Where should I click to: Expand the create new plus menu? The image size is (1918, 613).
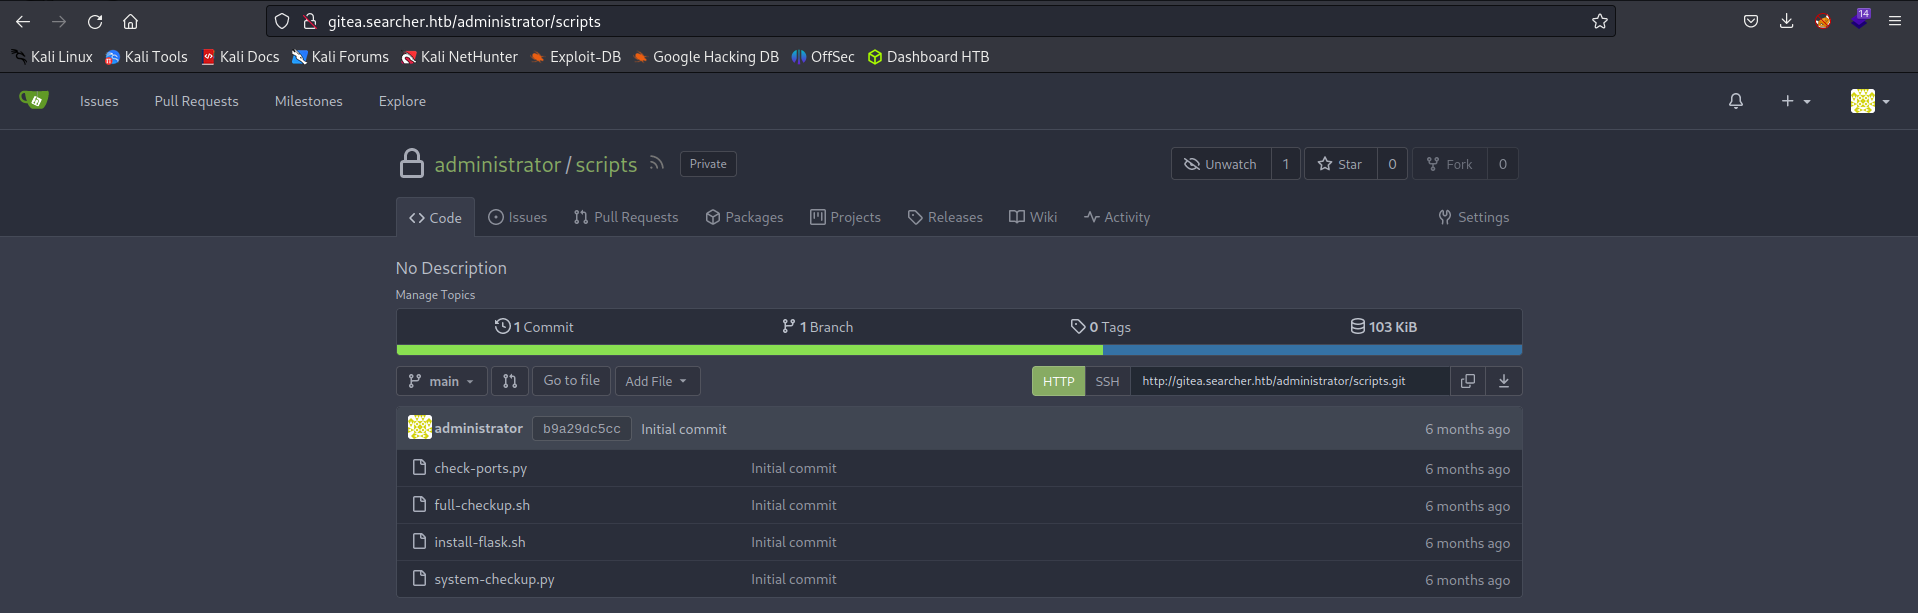tap(1795, 101)
